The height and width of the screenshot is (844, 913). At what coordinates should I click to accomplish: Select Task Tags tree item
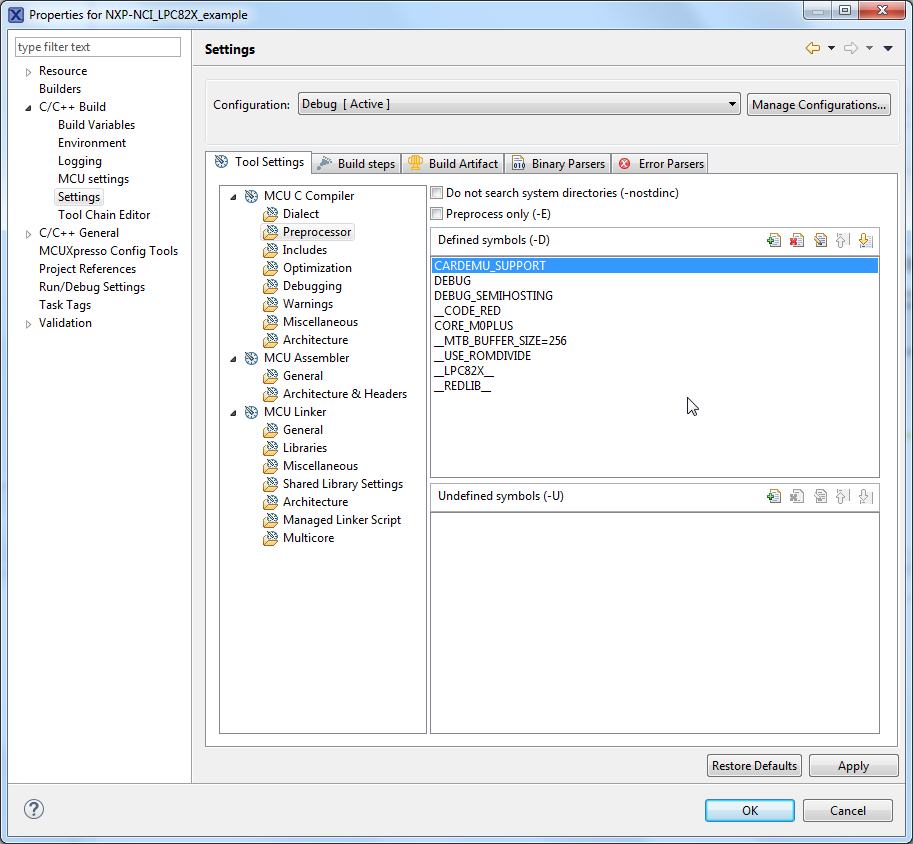pos(65,305)
